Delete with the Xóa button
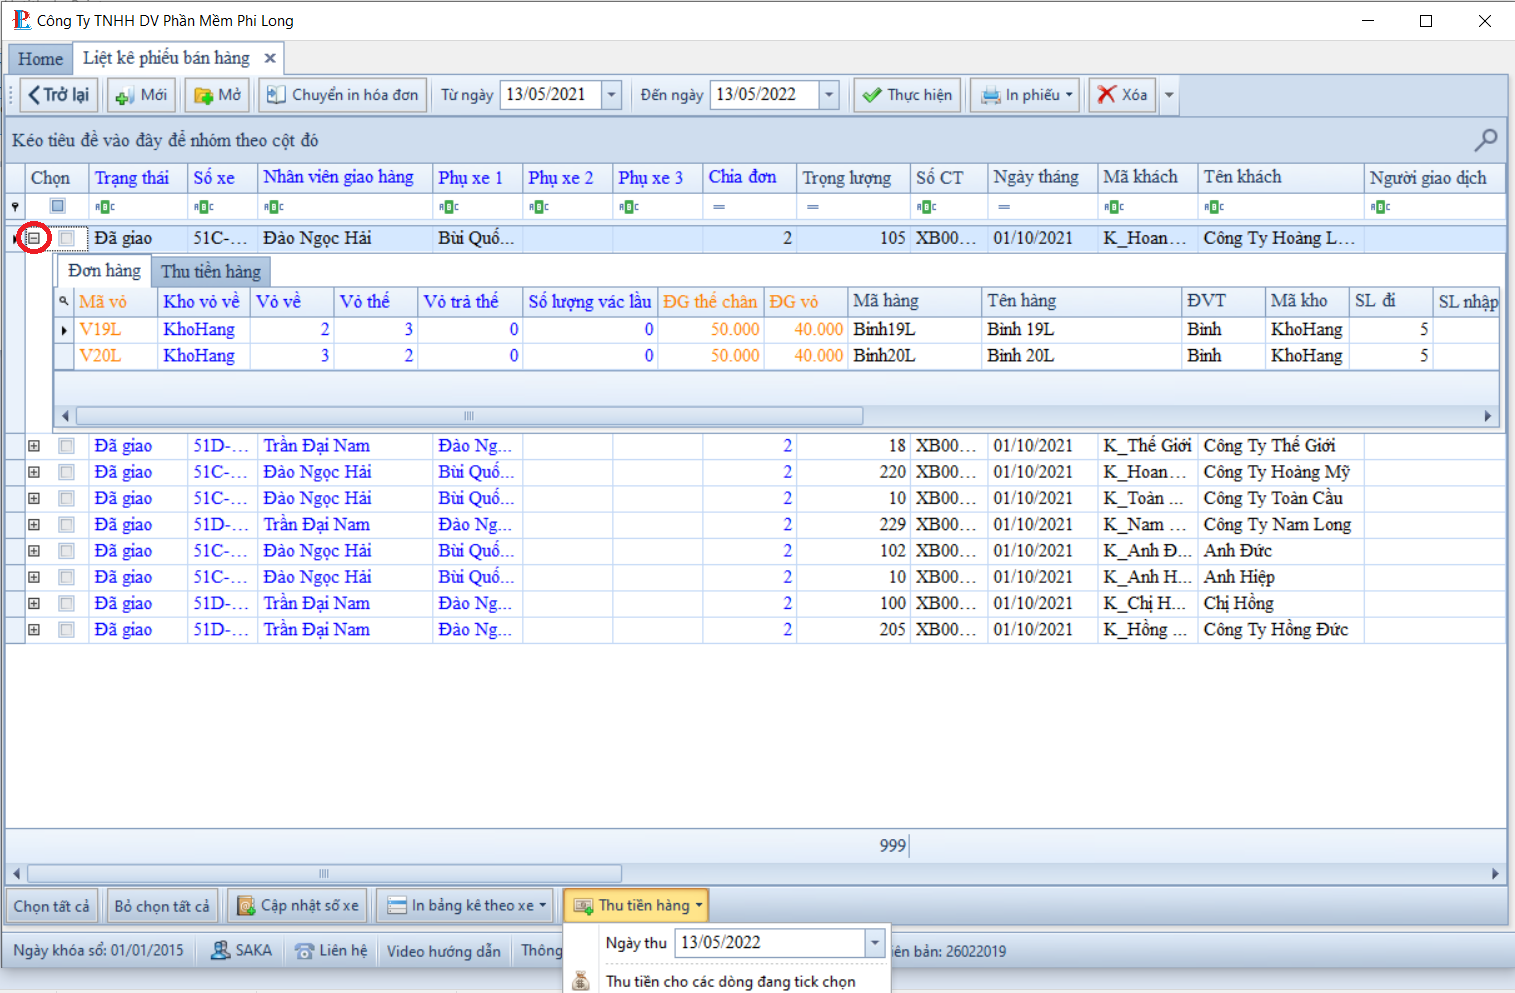The width and height of the screenshot is (1515, 993). (x=1122, y=95)
